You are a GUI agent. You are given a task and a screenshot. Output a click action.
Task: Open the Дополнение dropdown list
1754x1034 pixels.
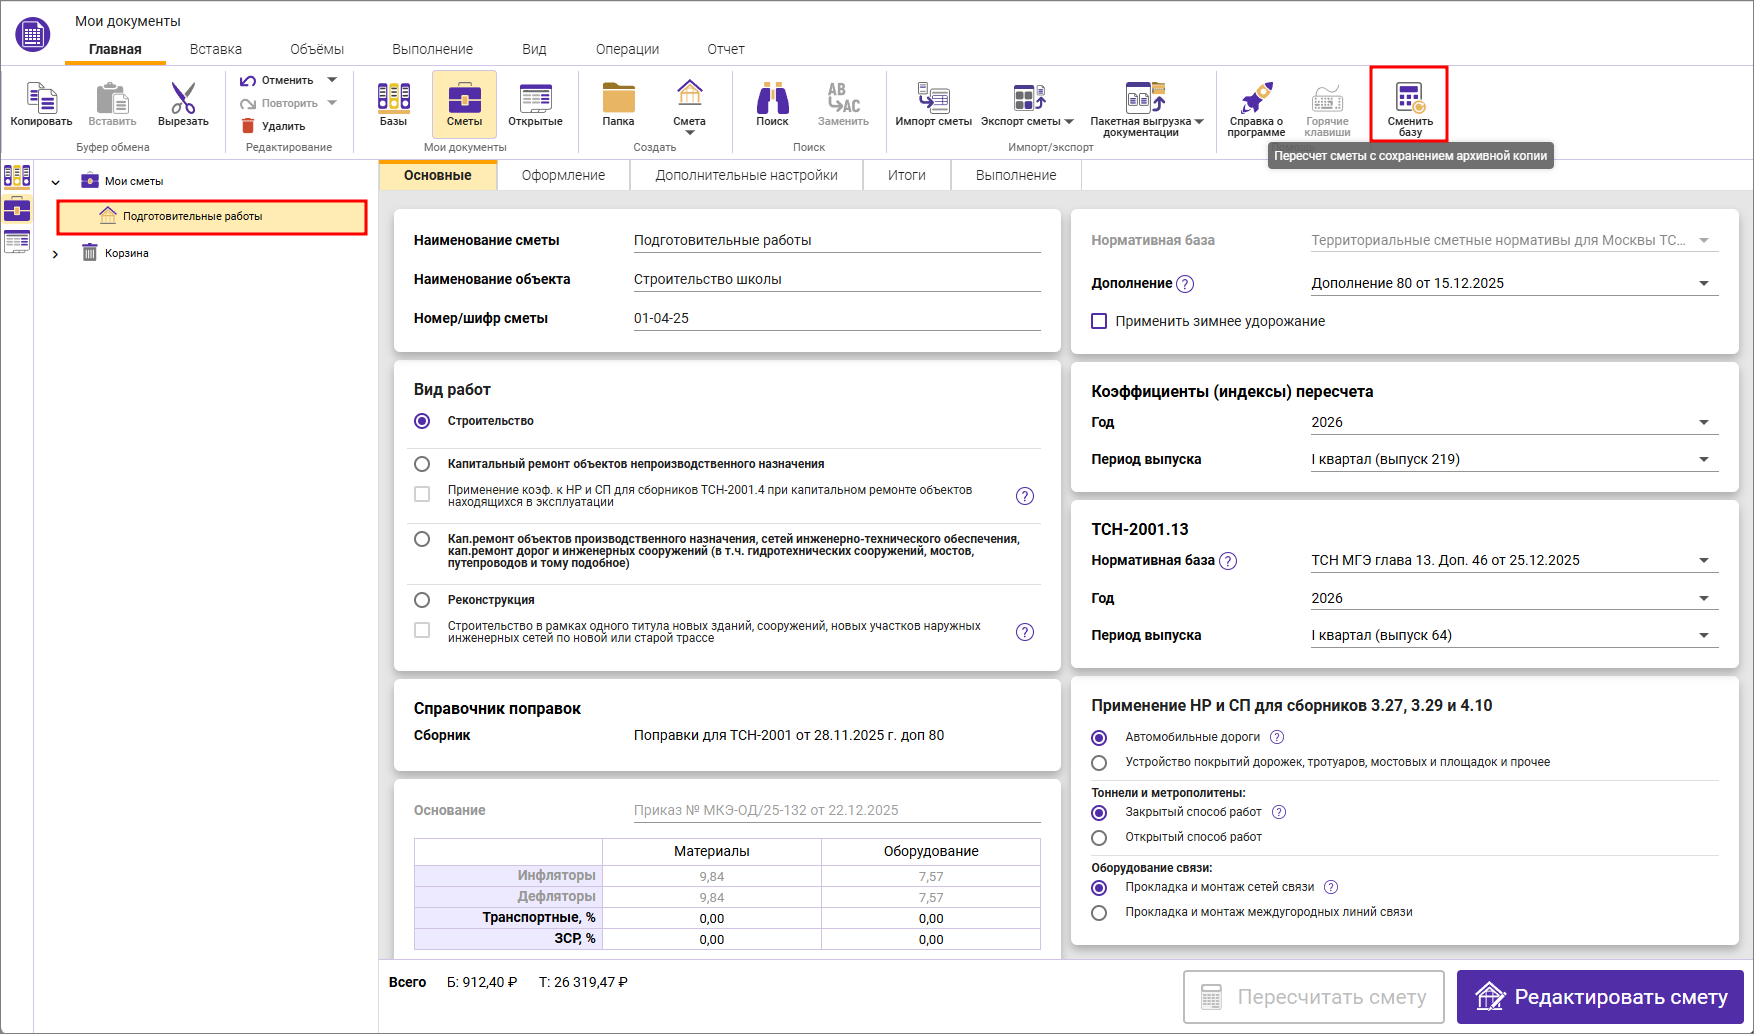pos(1703,284)
